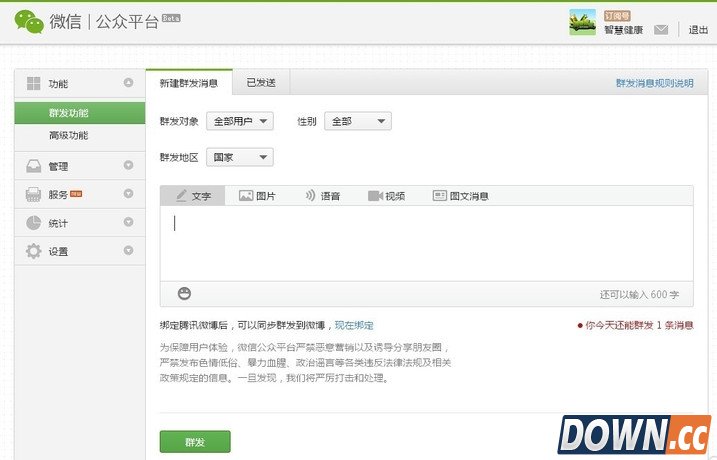Open 群发对象 全部用户 dropdown
The height and width of the screenshot is (460, 717).
click(240, 121)
